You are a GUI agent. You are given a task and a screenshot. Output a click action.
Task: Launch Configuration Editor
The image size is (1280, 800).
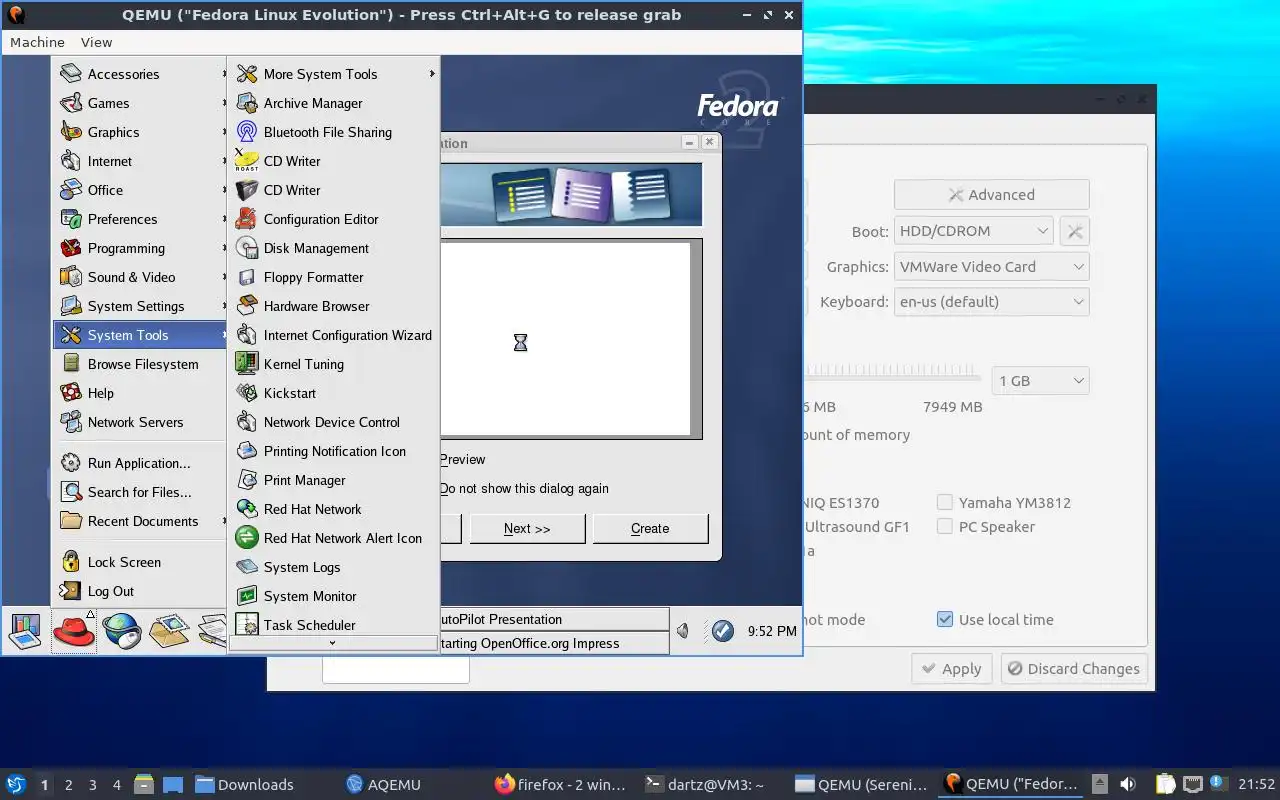coord(333,219)
